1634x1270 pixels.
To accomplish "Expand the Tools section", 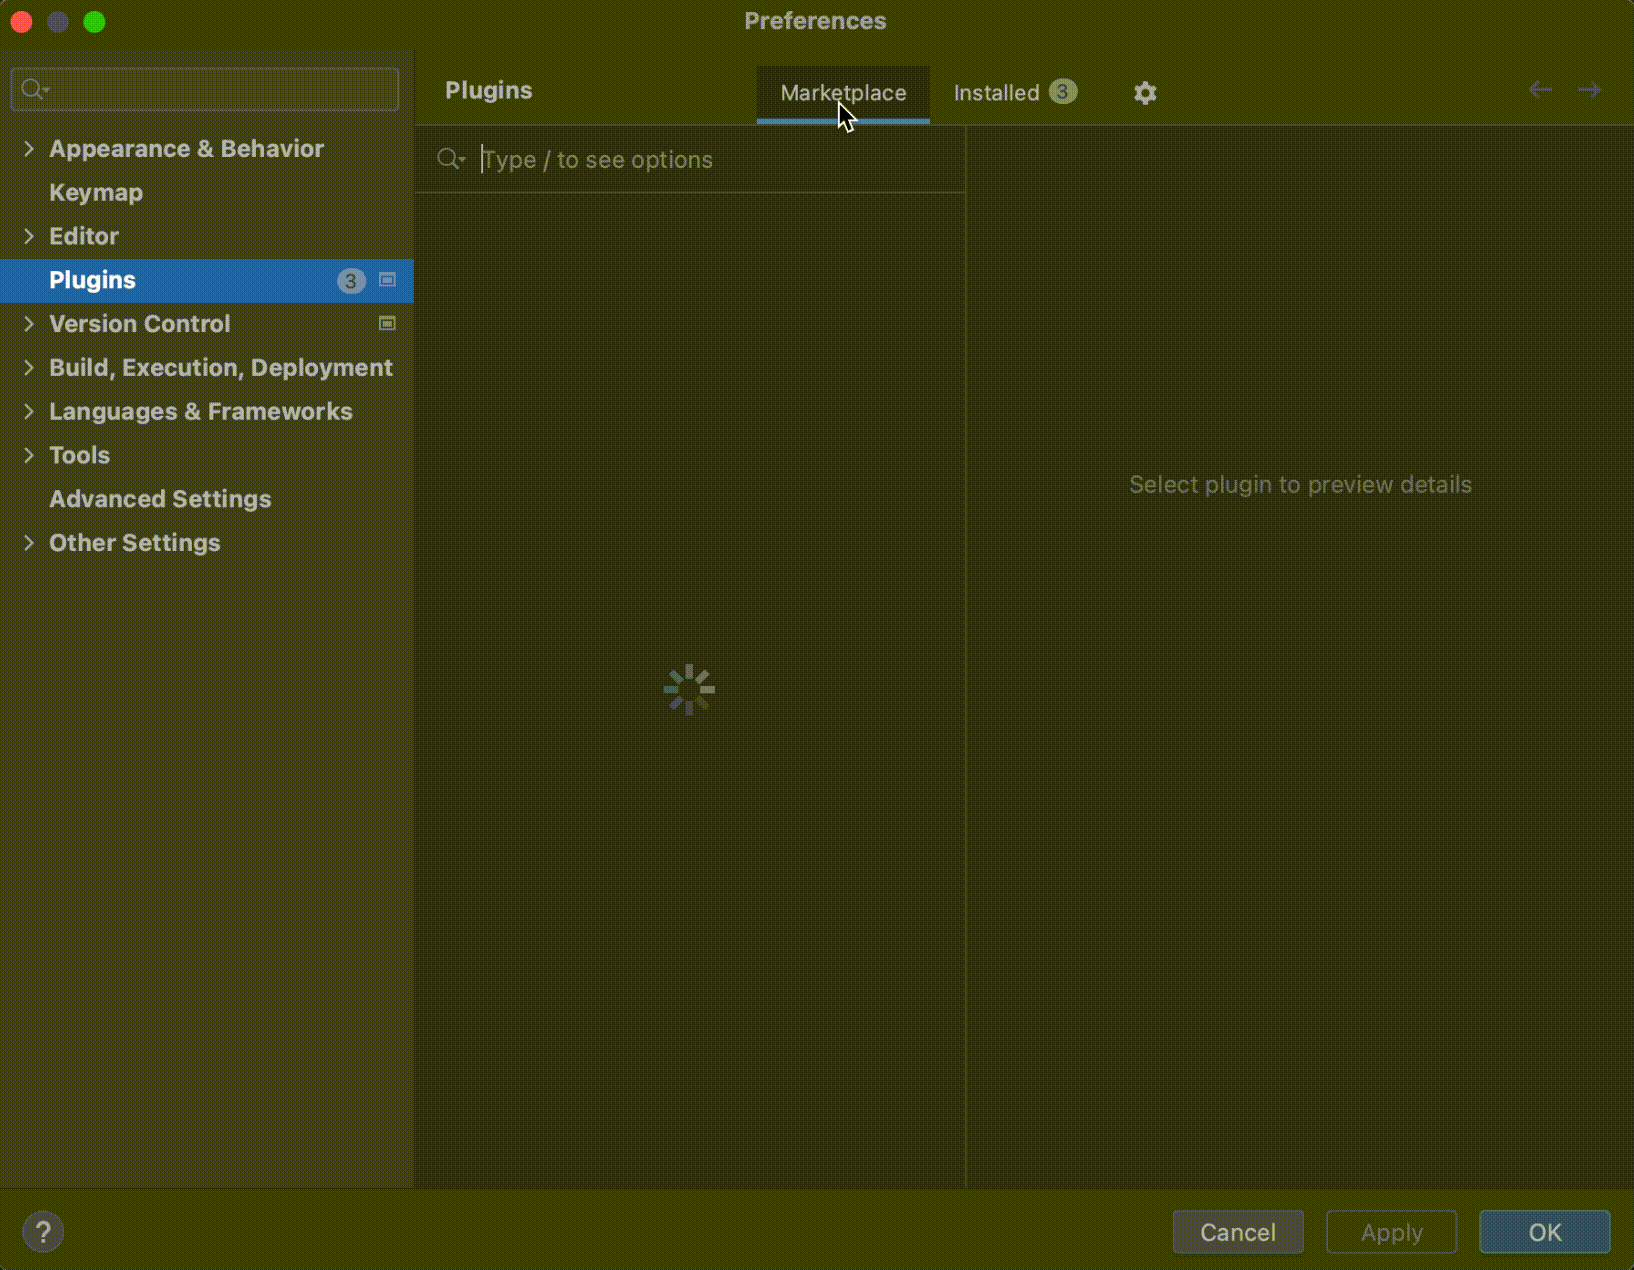I will point(29,455).
